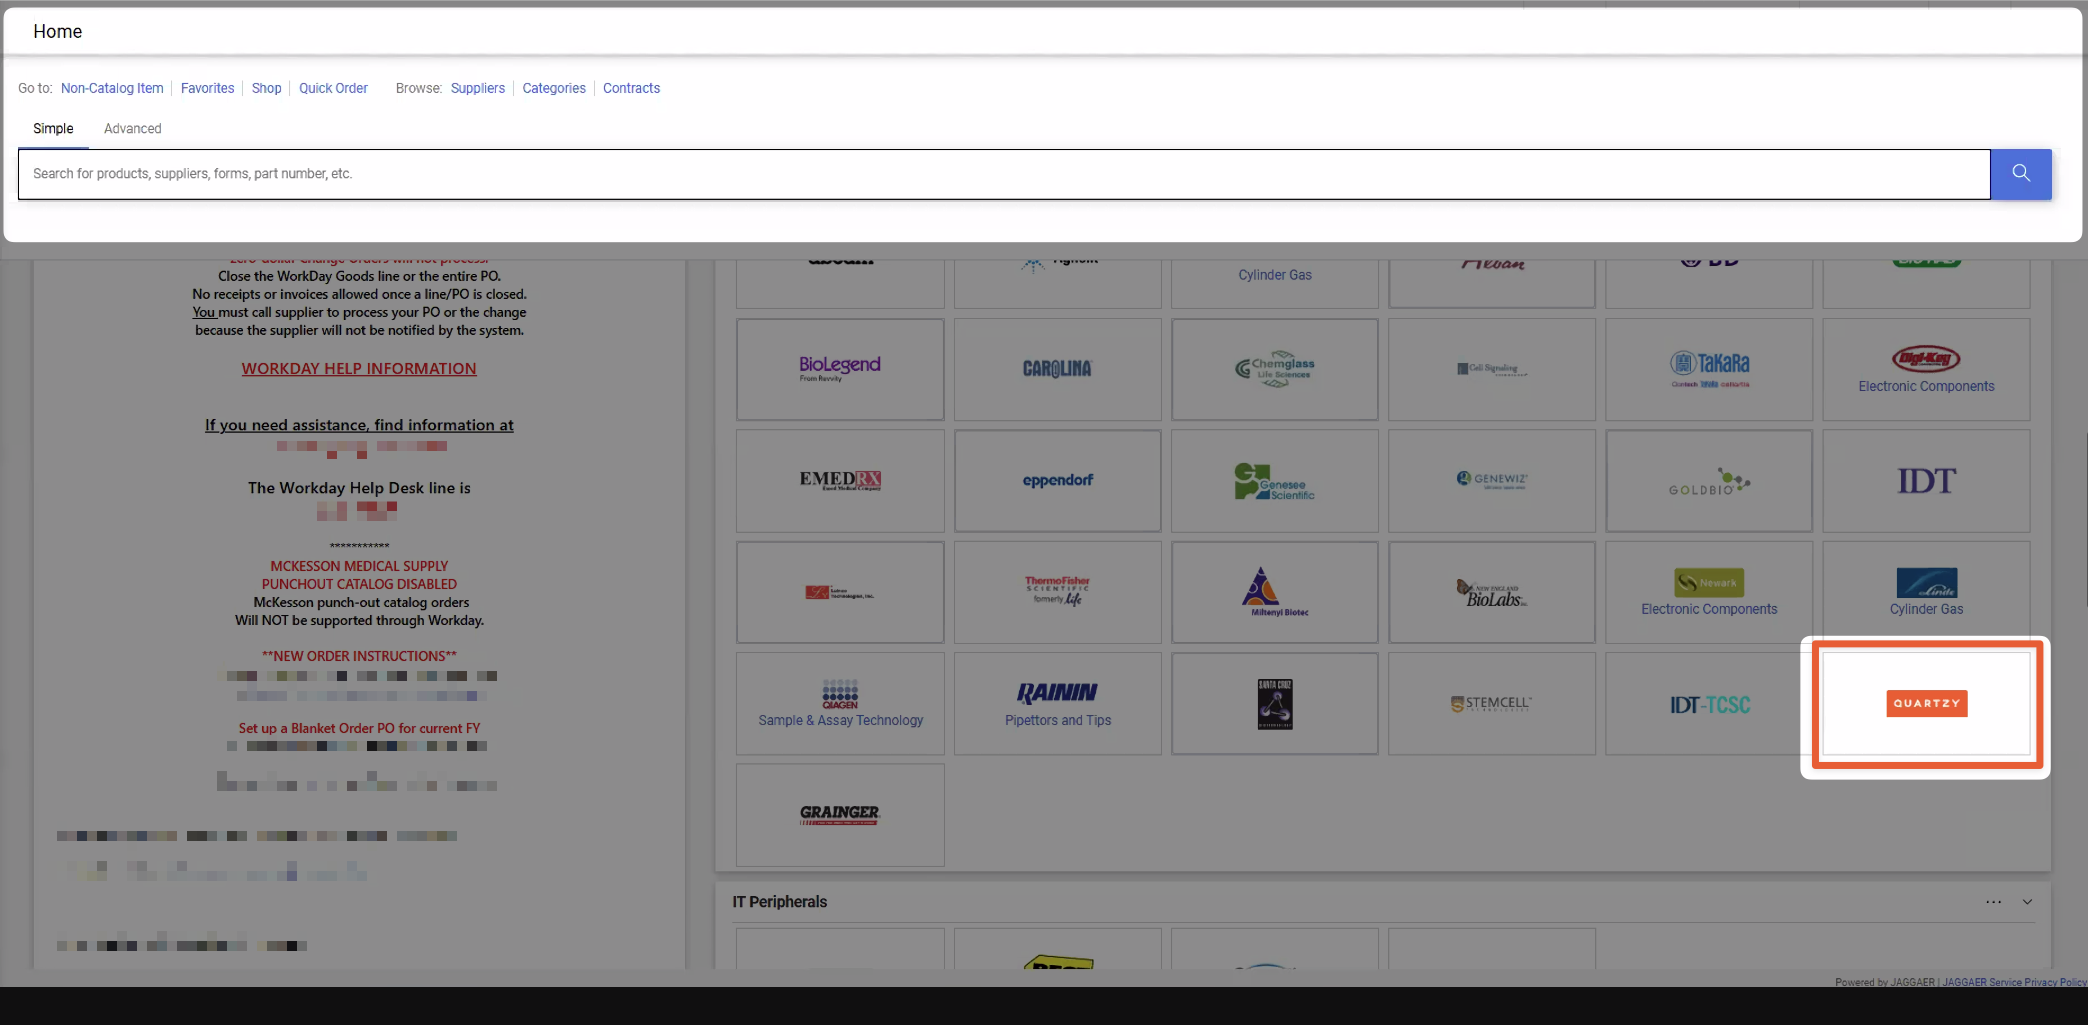This screenshot has width=2088, height=1025.
Task: Open the Quick Order link
Action: [333, 88]
